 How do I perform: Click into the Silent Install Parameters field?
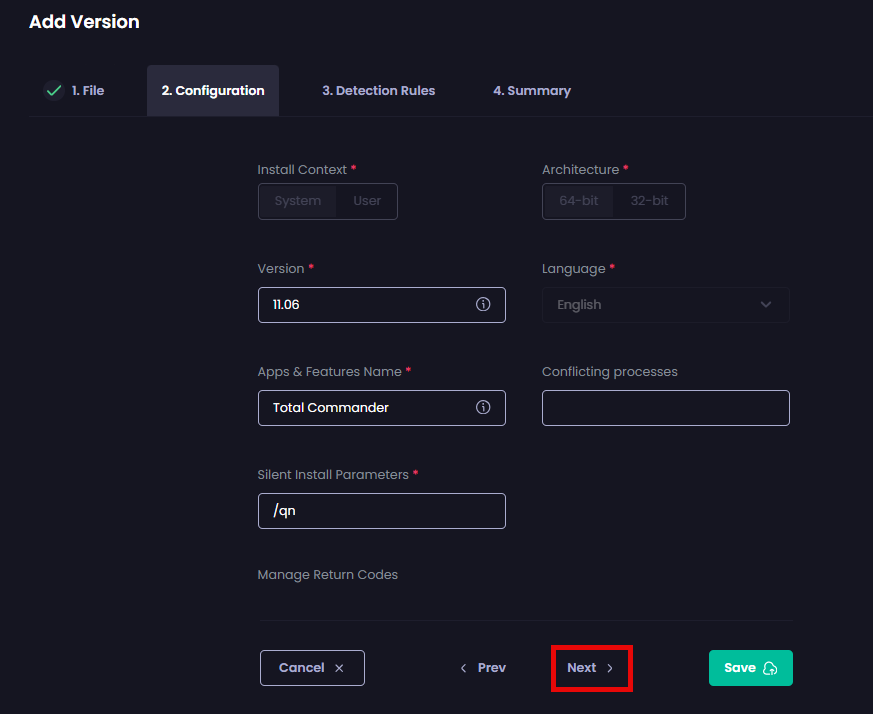point(381,511)
